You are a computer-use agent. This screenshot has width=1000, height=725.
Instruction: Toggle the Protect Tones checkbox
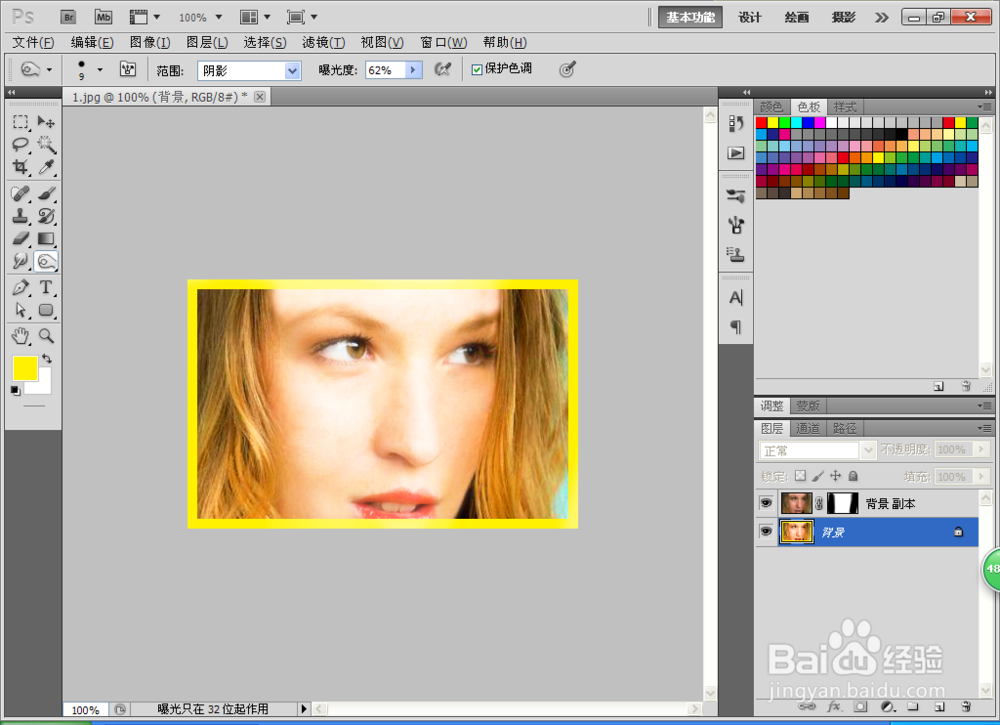pos(476,70)
